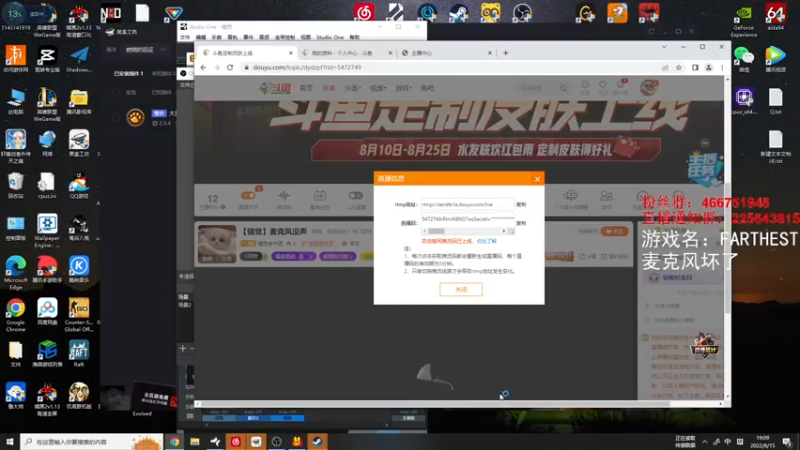Open the 视频 dropdown in Douyu navigation
The width and height of the screenshot is (800, 450).
point(378,88)
